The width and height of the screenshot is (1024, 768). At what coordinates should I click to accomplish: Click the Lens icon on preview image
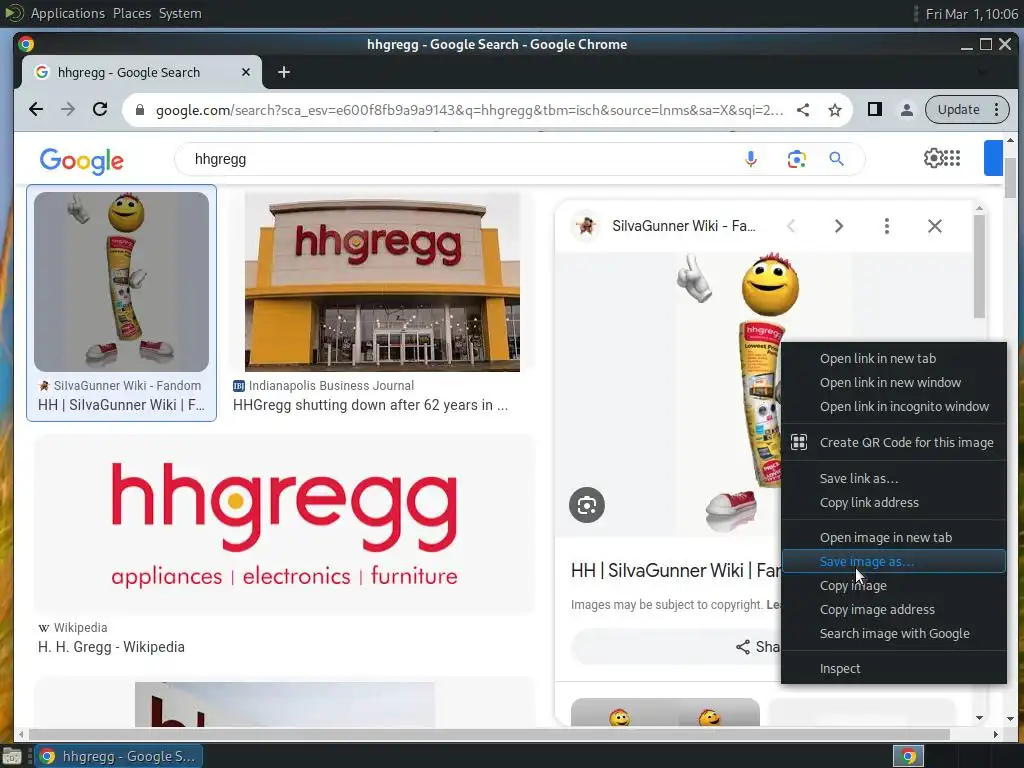coord(586,505)
